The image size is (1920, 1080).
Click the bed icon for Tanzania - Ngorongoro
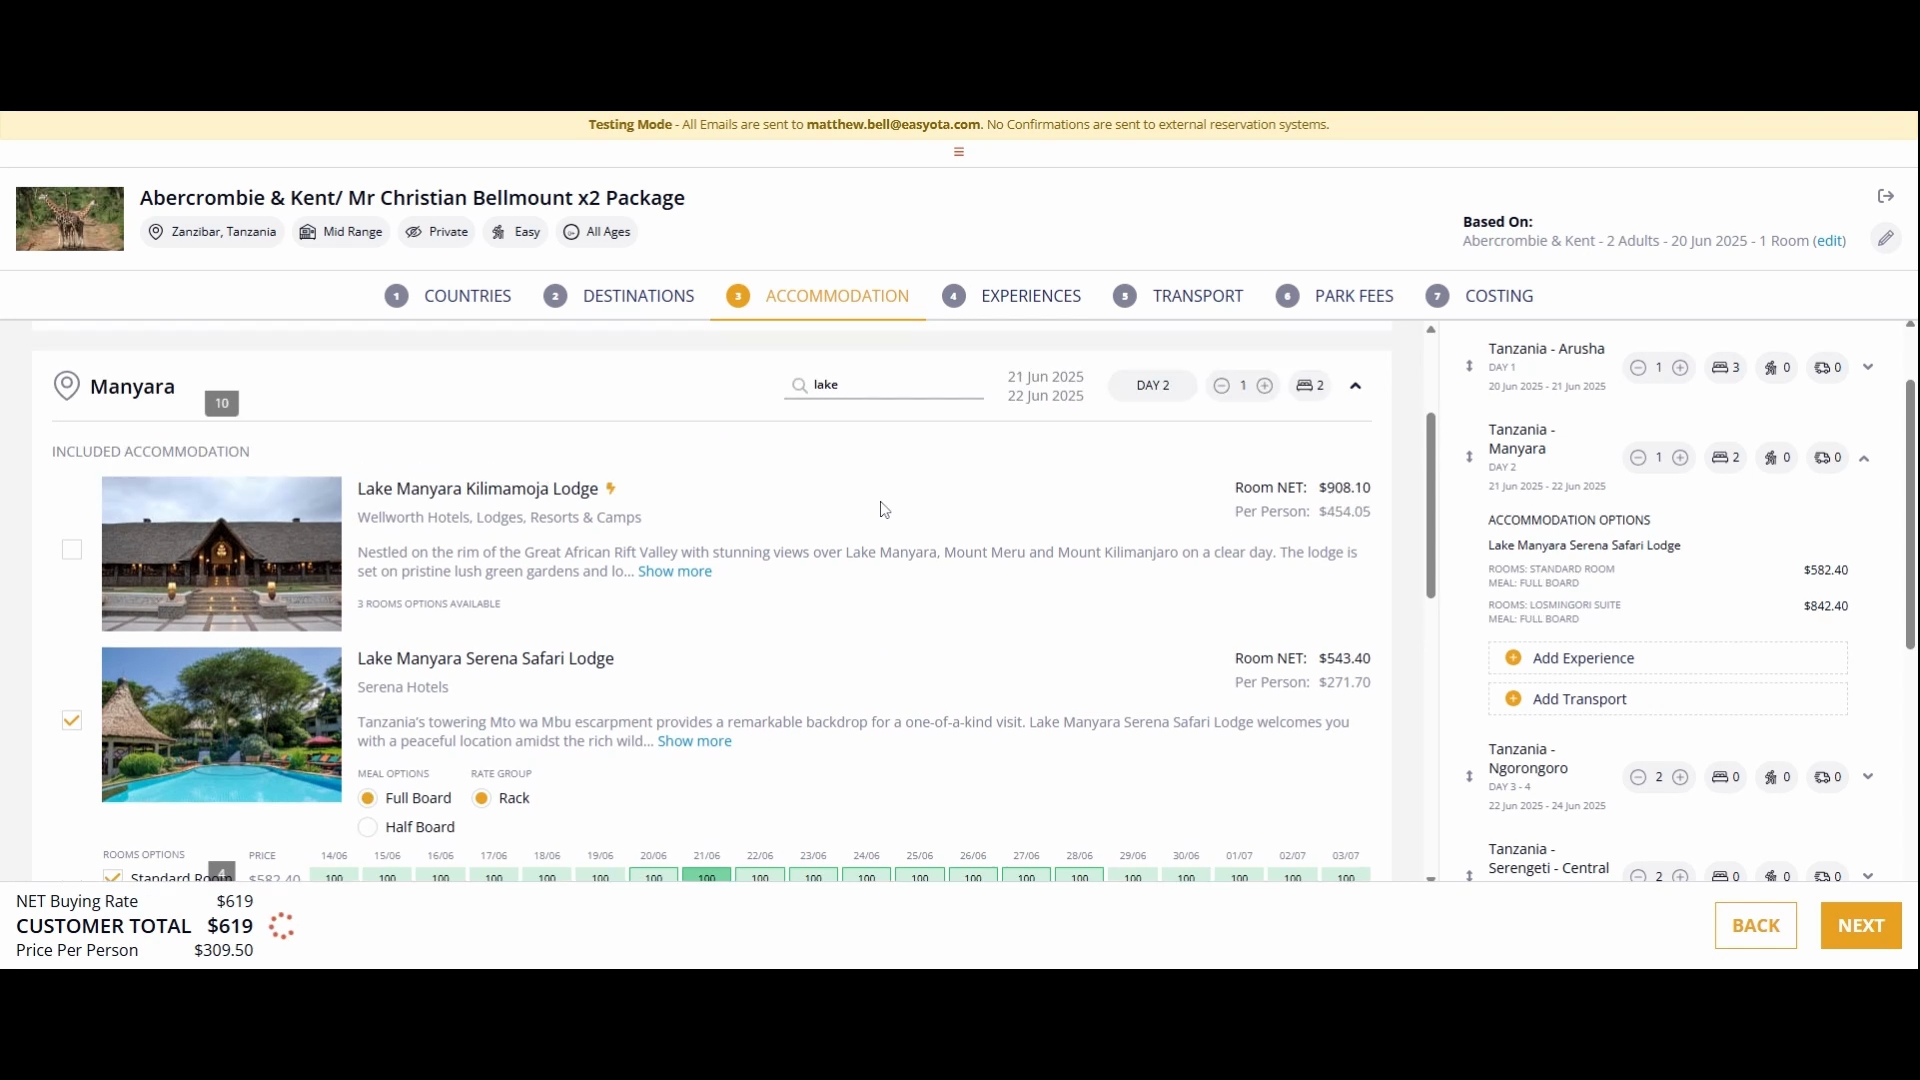[1720, 778]
